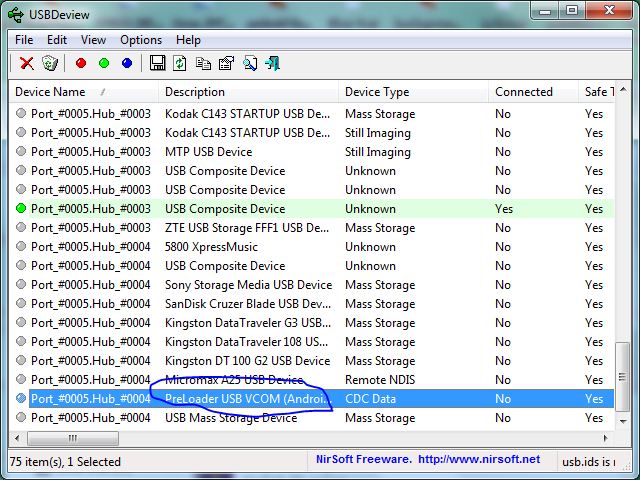Screen dimensions: 640x480
Task: Click the horizontal scrollbar thumb
Action: pyautogui.click(x=73, y=438)
